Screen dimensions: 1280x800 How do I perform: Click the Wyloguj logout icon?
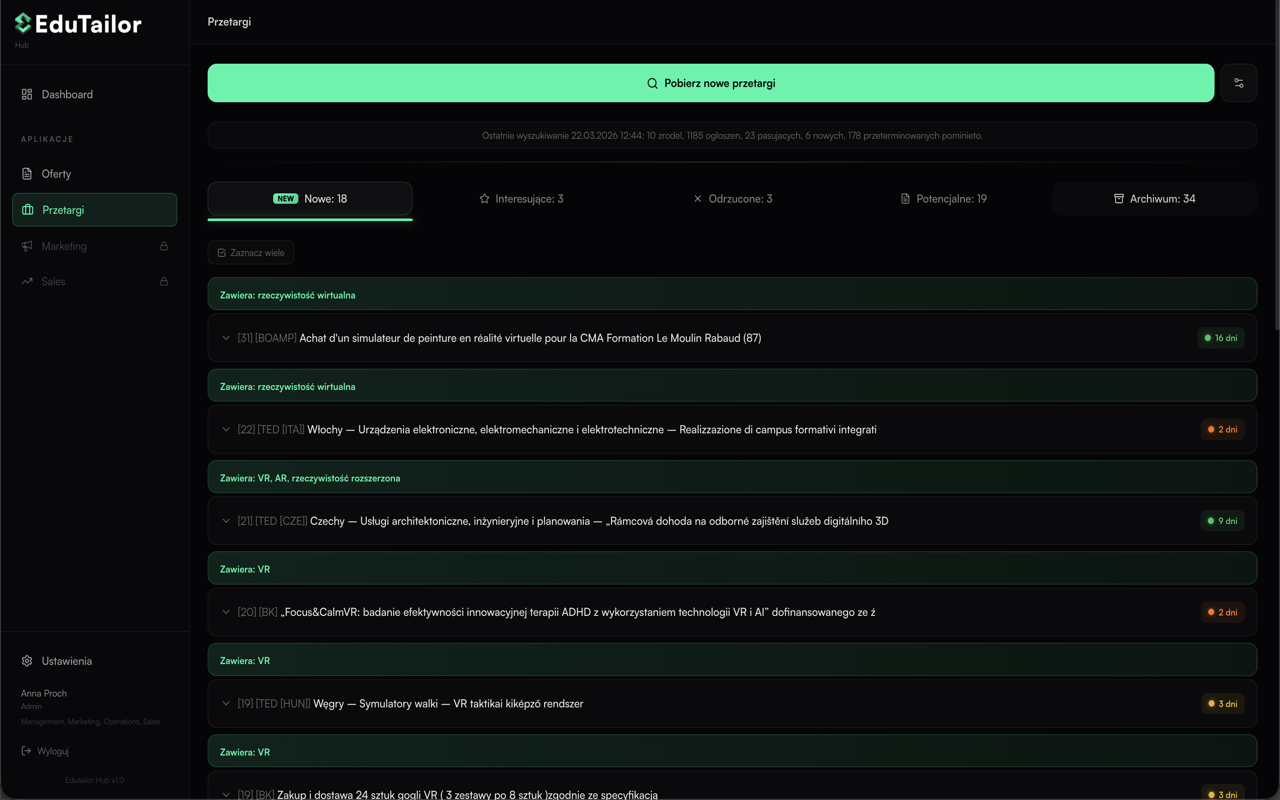point(26,751)
